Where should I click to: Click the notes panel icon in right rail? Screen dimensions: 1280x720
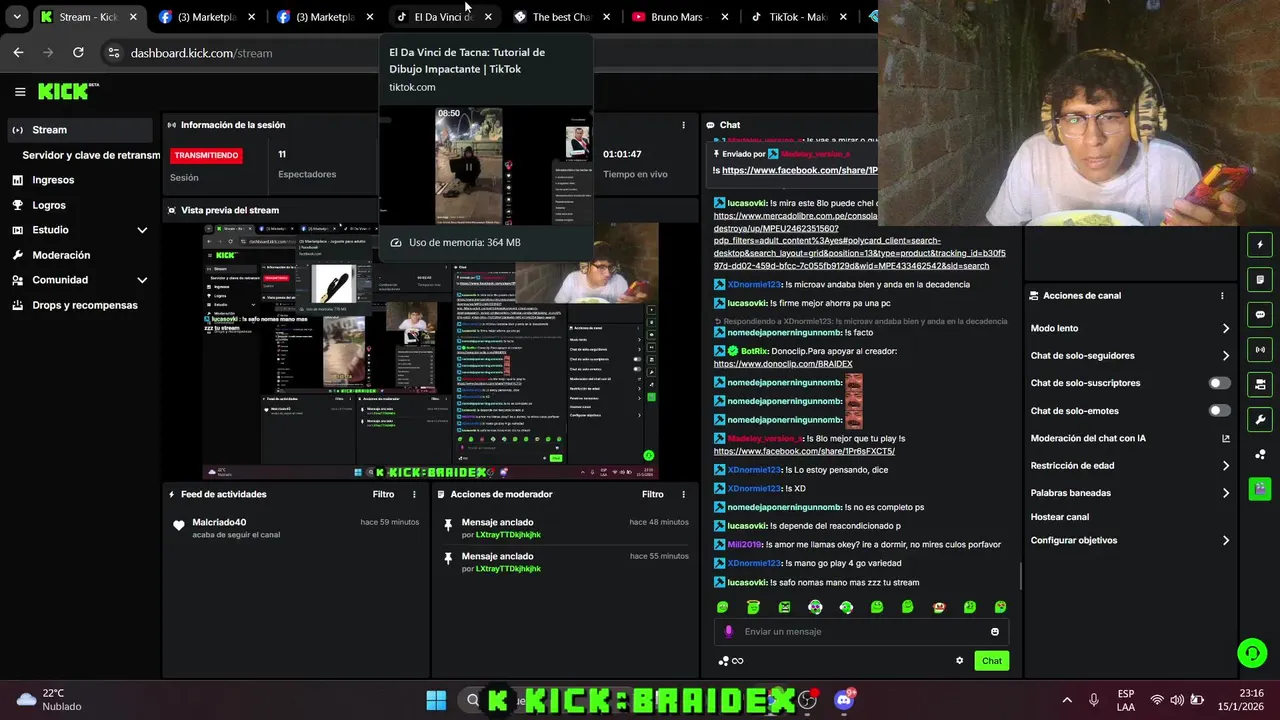point(1260,279)
